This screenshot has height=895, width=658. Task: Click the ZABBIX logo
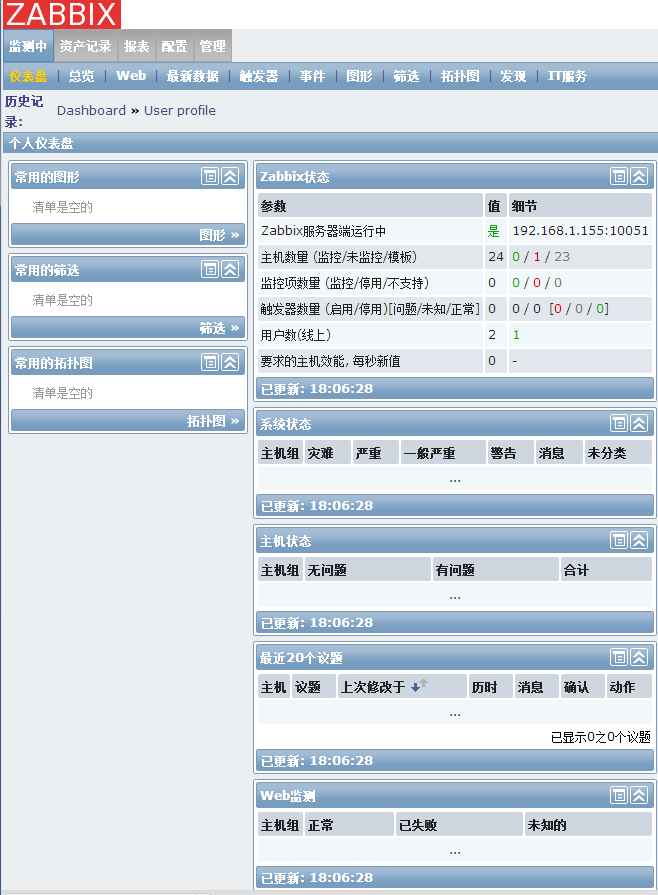(x=62, y=14)
